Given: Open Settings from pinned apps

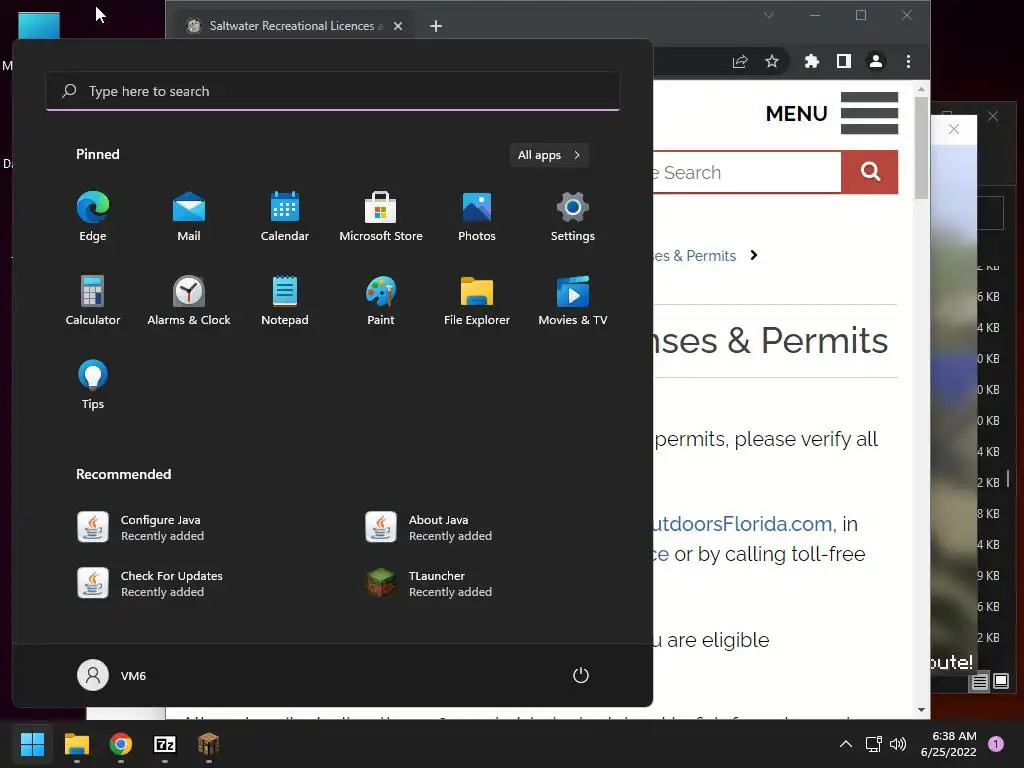Looking at the screenshot, I should click(573, 217).
